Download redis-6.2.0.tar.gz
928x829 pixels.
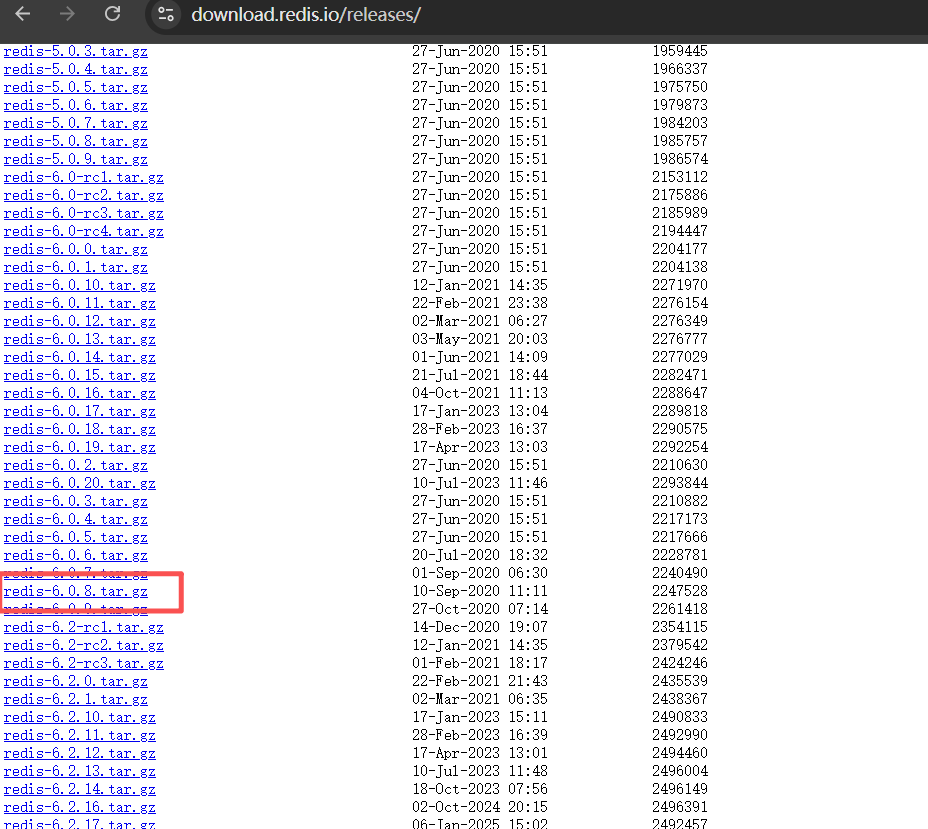click(76, 682)
